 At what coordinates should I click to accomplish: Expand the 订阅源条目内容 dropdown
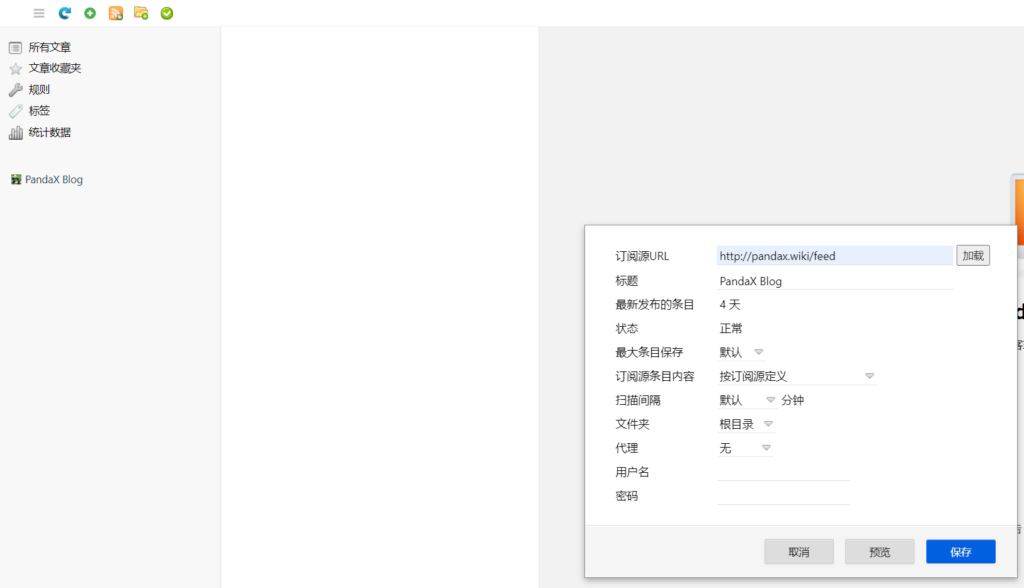tap(796, 376)
